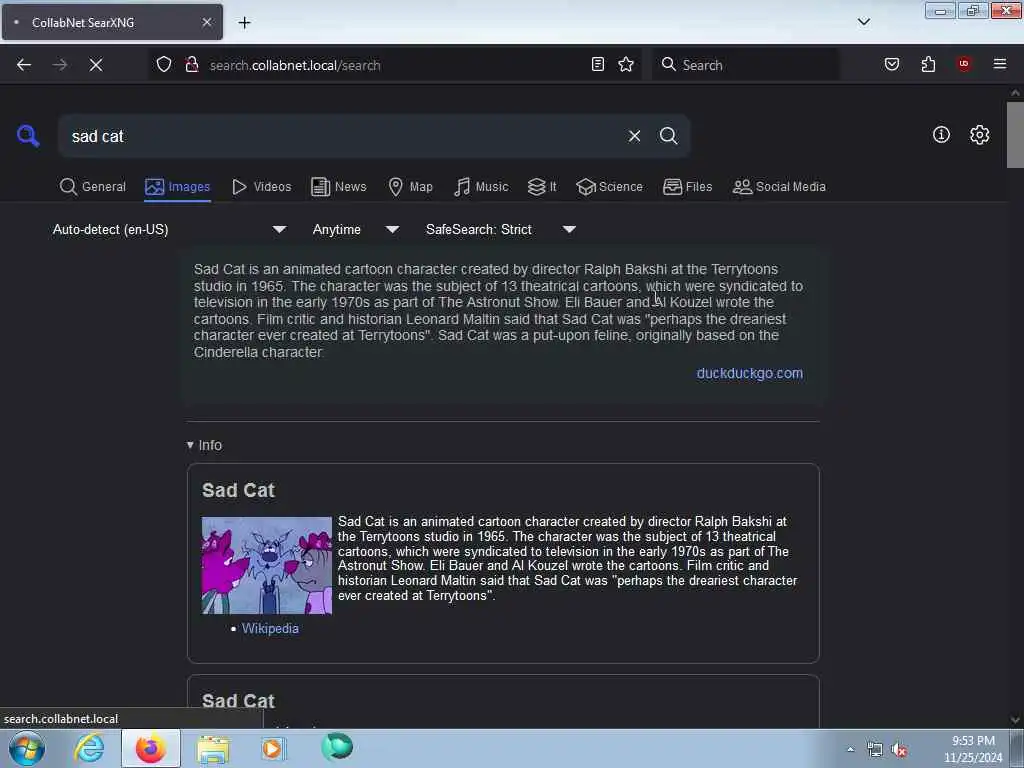Click the address bar URL

(295, 65)
